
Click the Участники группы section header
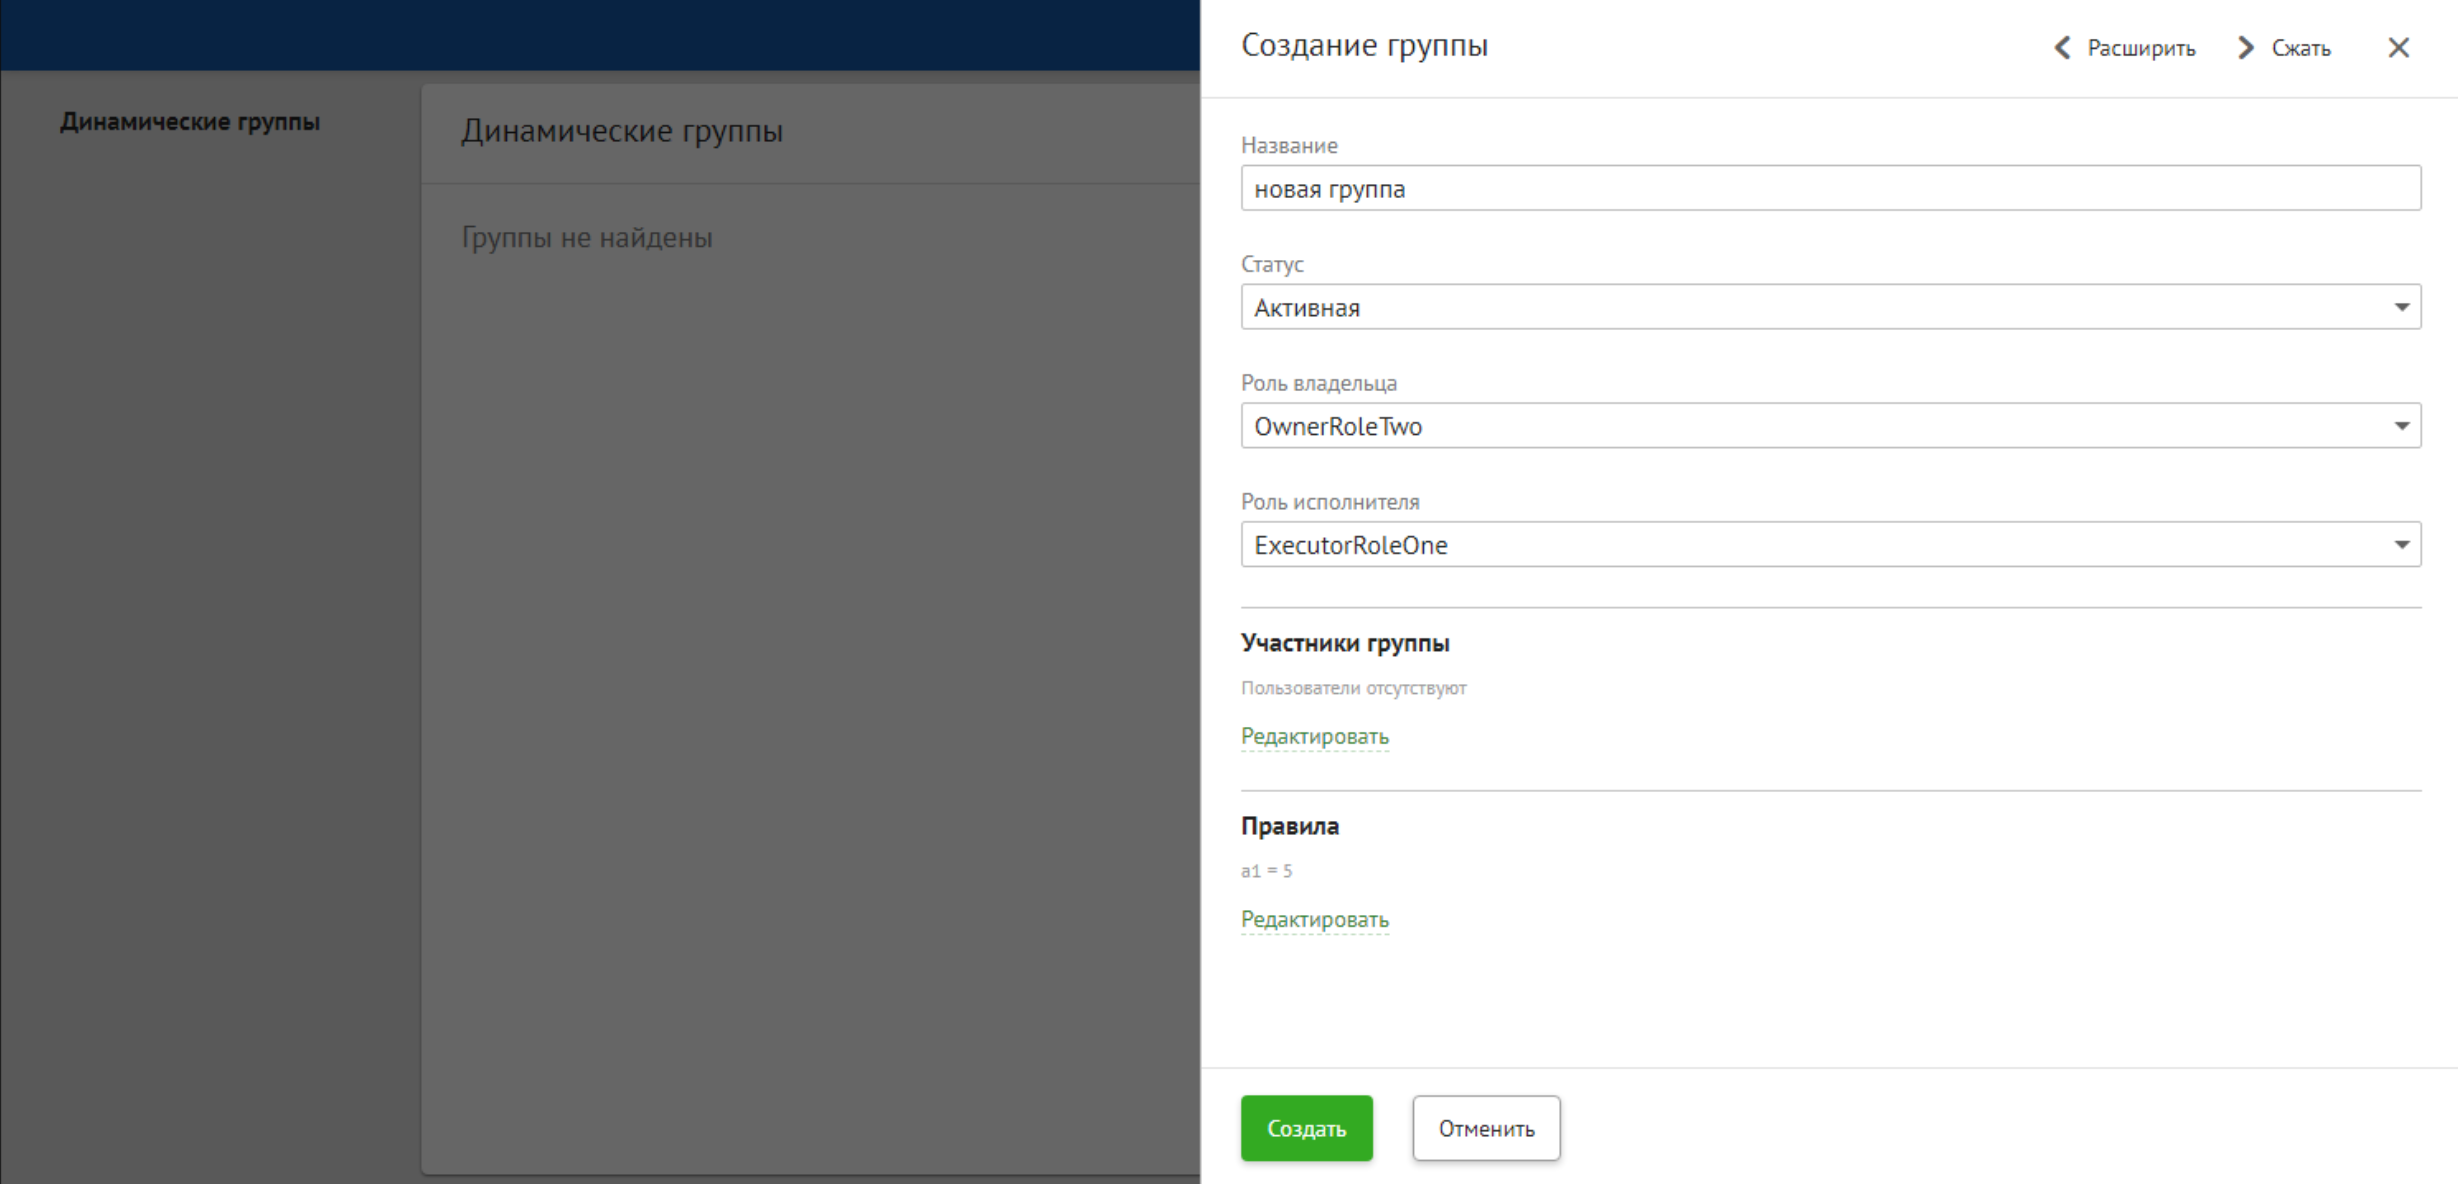[1345, 643]
